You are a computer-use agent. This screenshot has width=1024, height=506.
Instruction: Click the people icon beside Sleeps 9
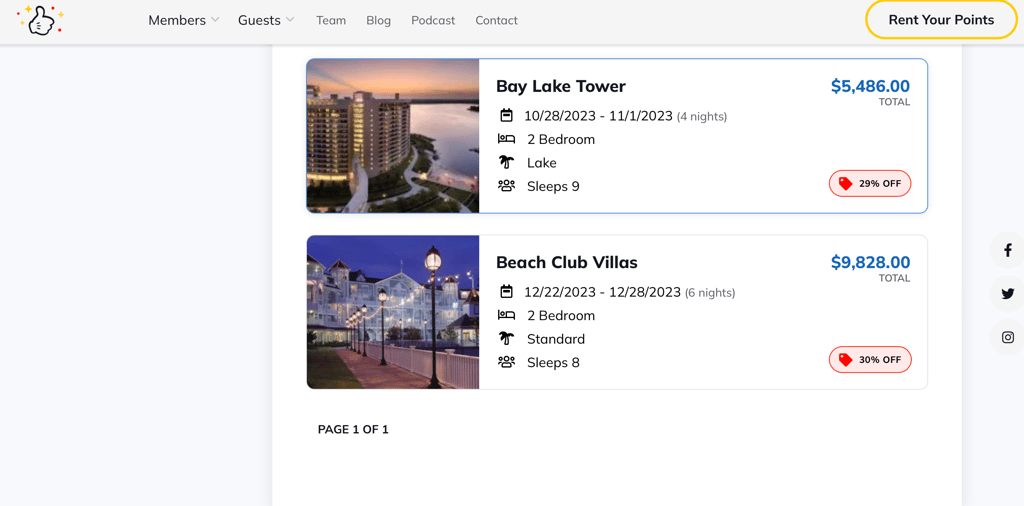506,186
